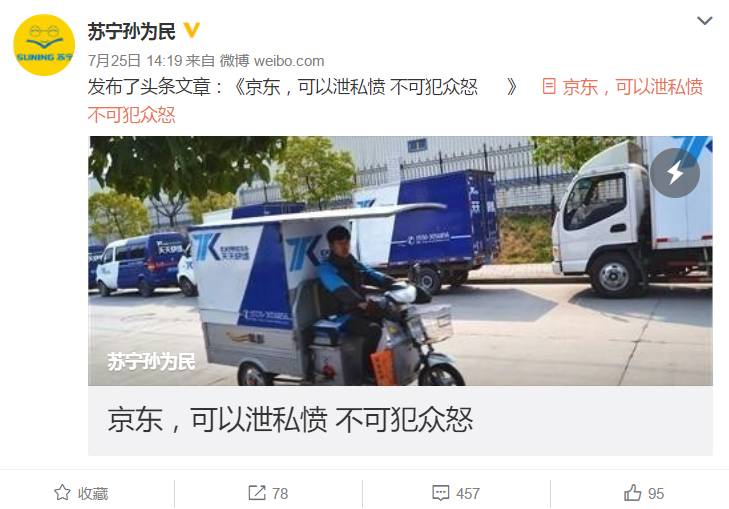Click the yellow verified V badge

[192, 31]
